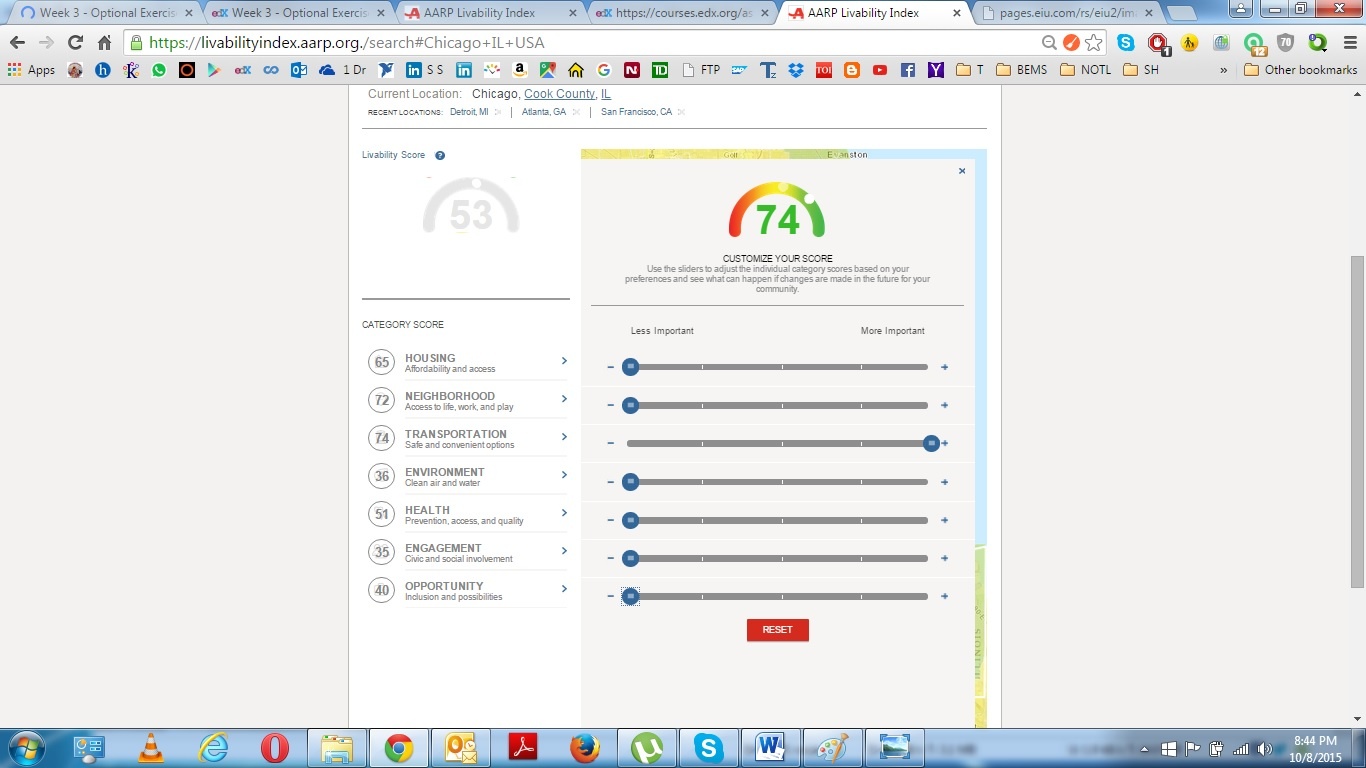Screen dimensions: 1366x768
Task: Open the Dropbox bookmark icon
Action: 796,70
